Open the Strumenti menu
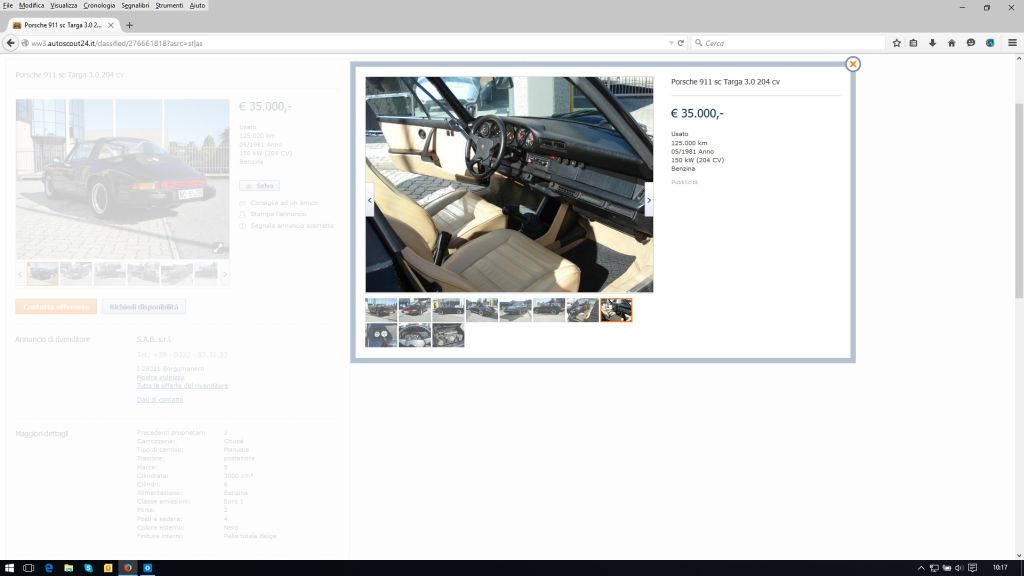The image size is (1024, 576). point(169,5)
